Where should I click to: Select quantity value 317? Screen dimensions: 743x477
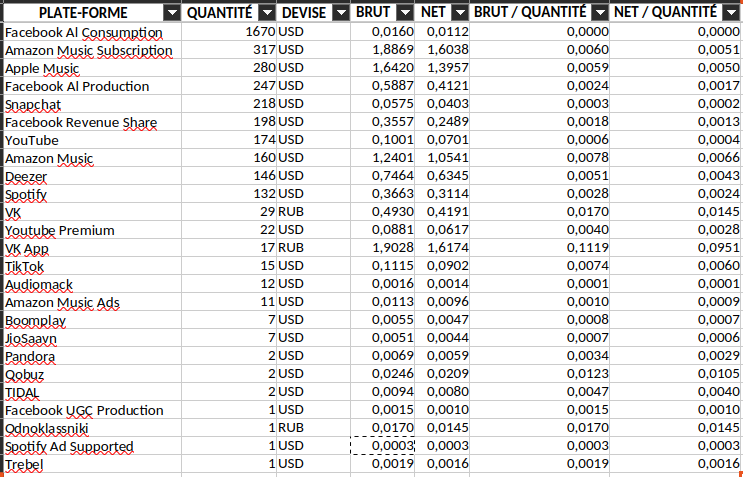[x=229, y=50]
